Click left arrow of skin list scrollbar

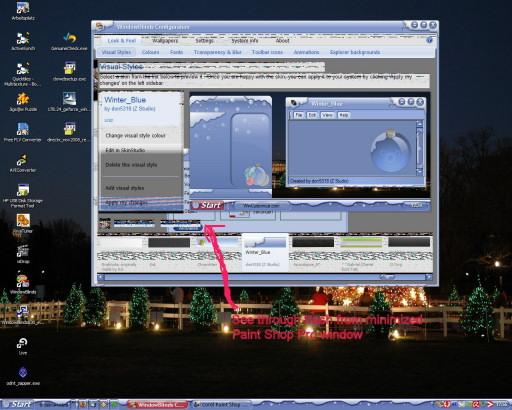[x=101, y=277]
